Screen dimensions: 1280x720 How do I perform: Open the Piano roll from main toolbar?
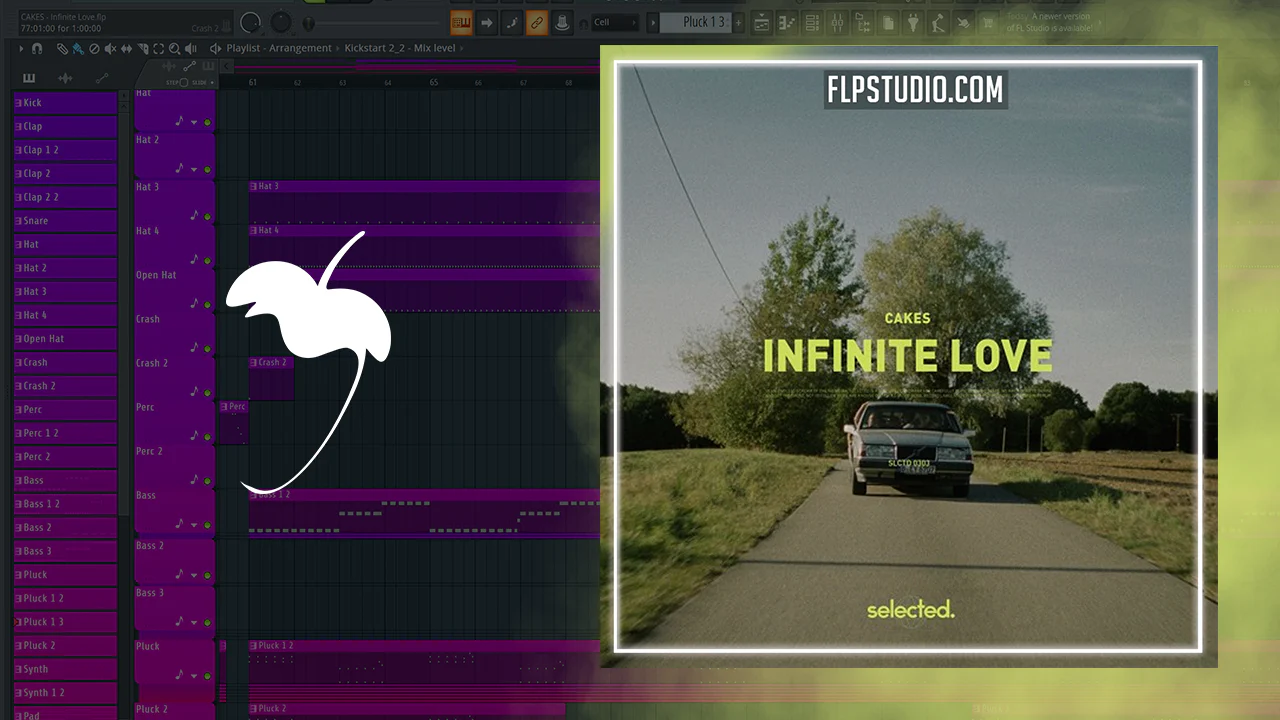tap(787, 22)
